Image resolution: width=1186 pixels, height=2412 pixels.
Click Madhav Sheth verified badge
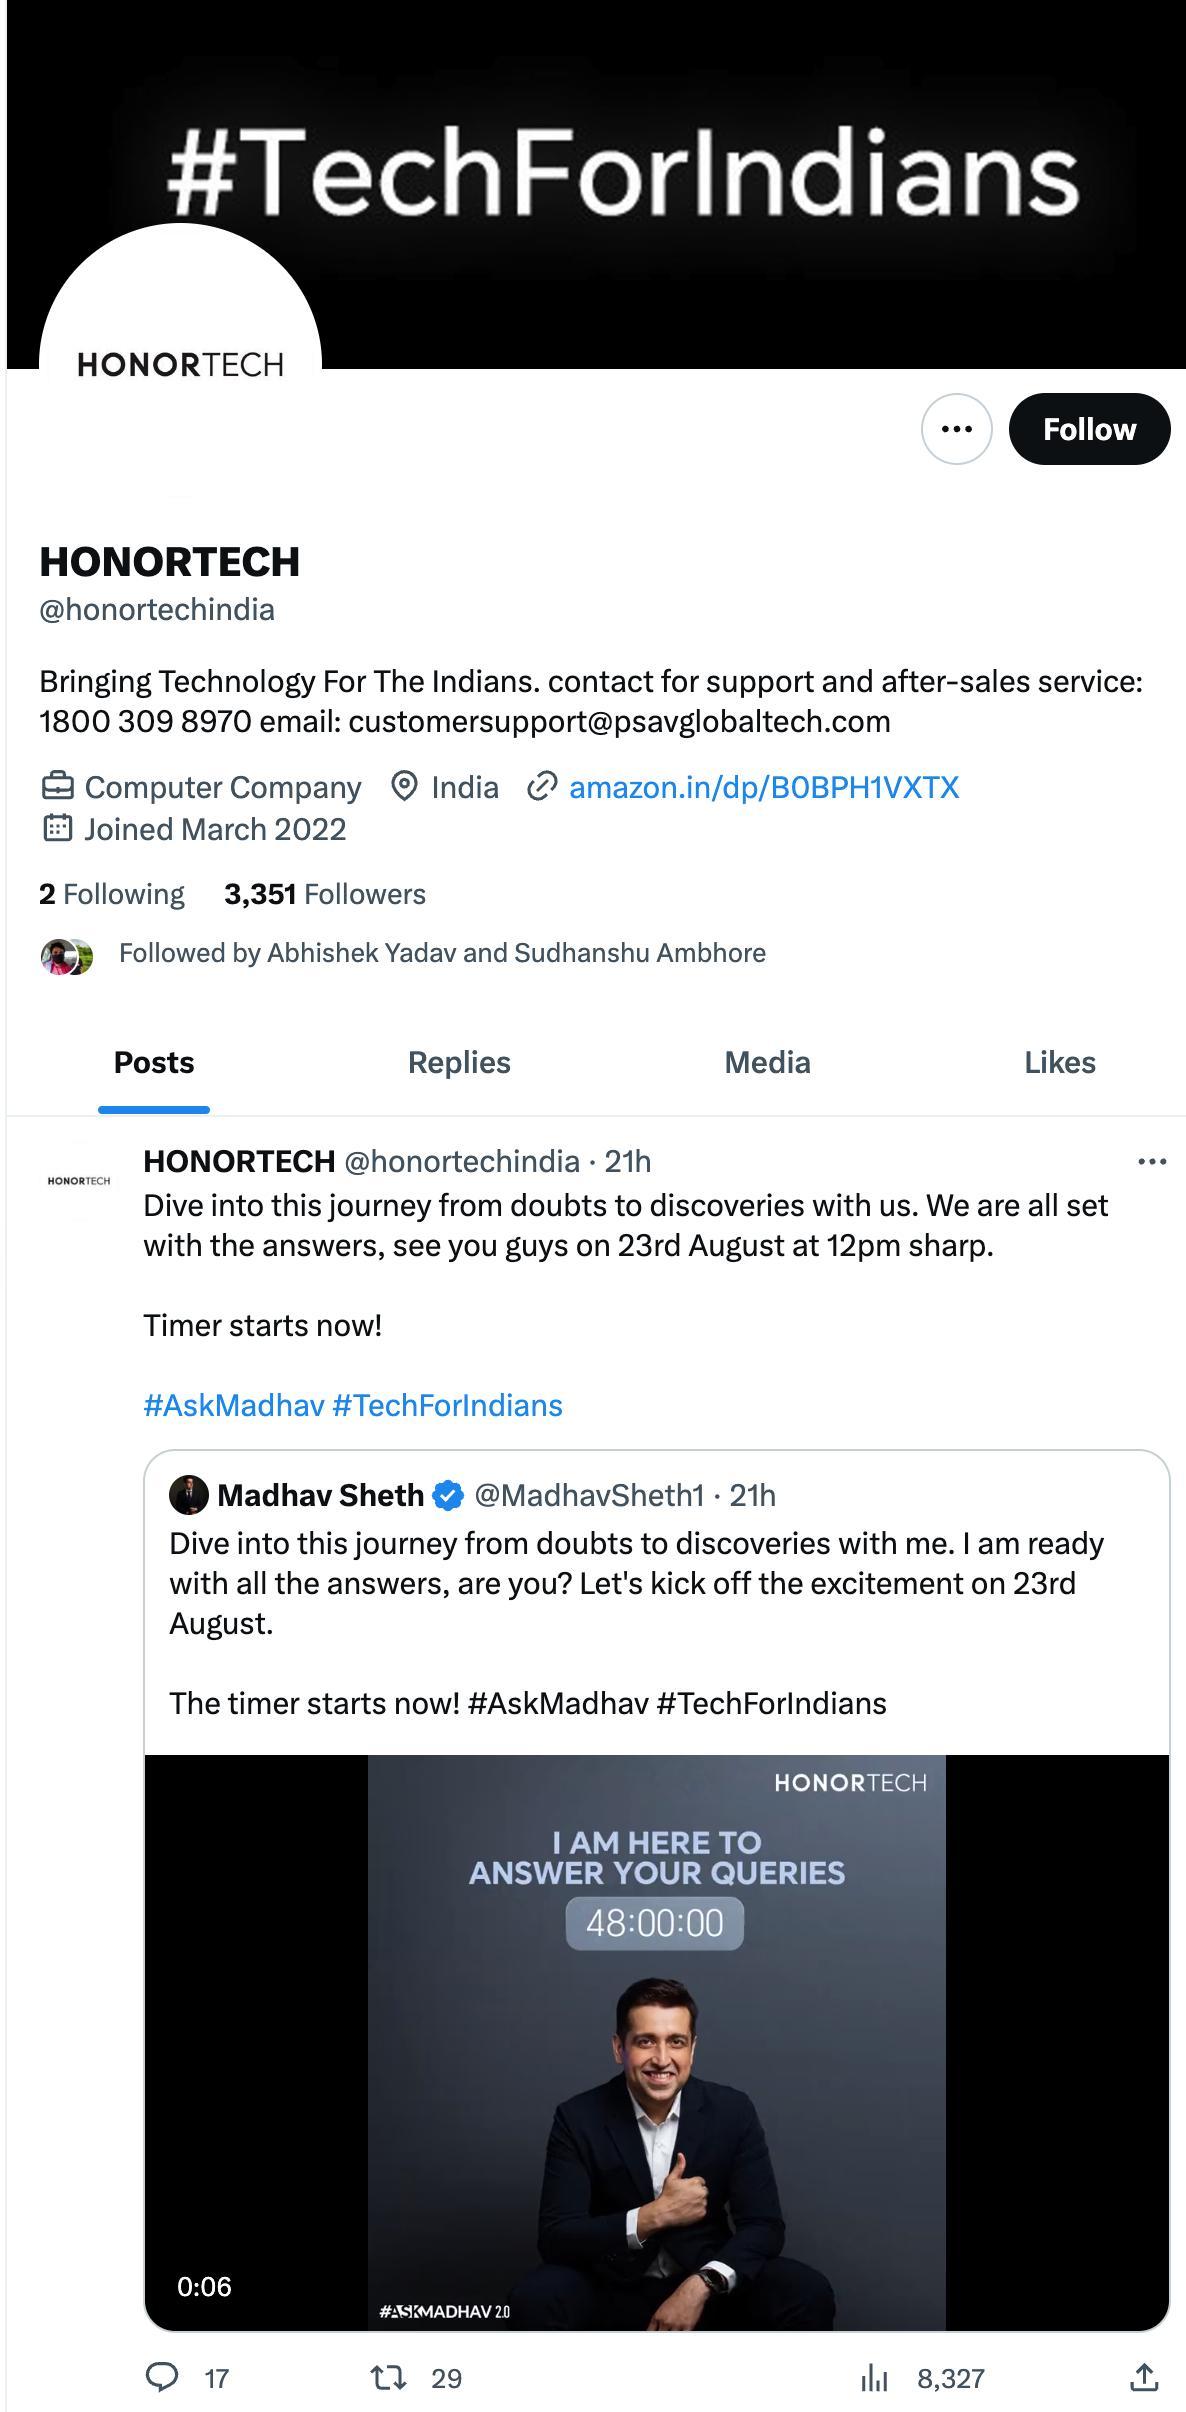coord(449,1495)
